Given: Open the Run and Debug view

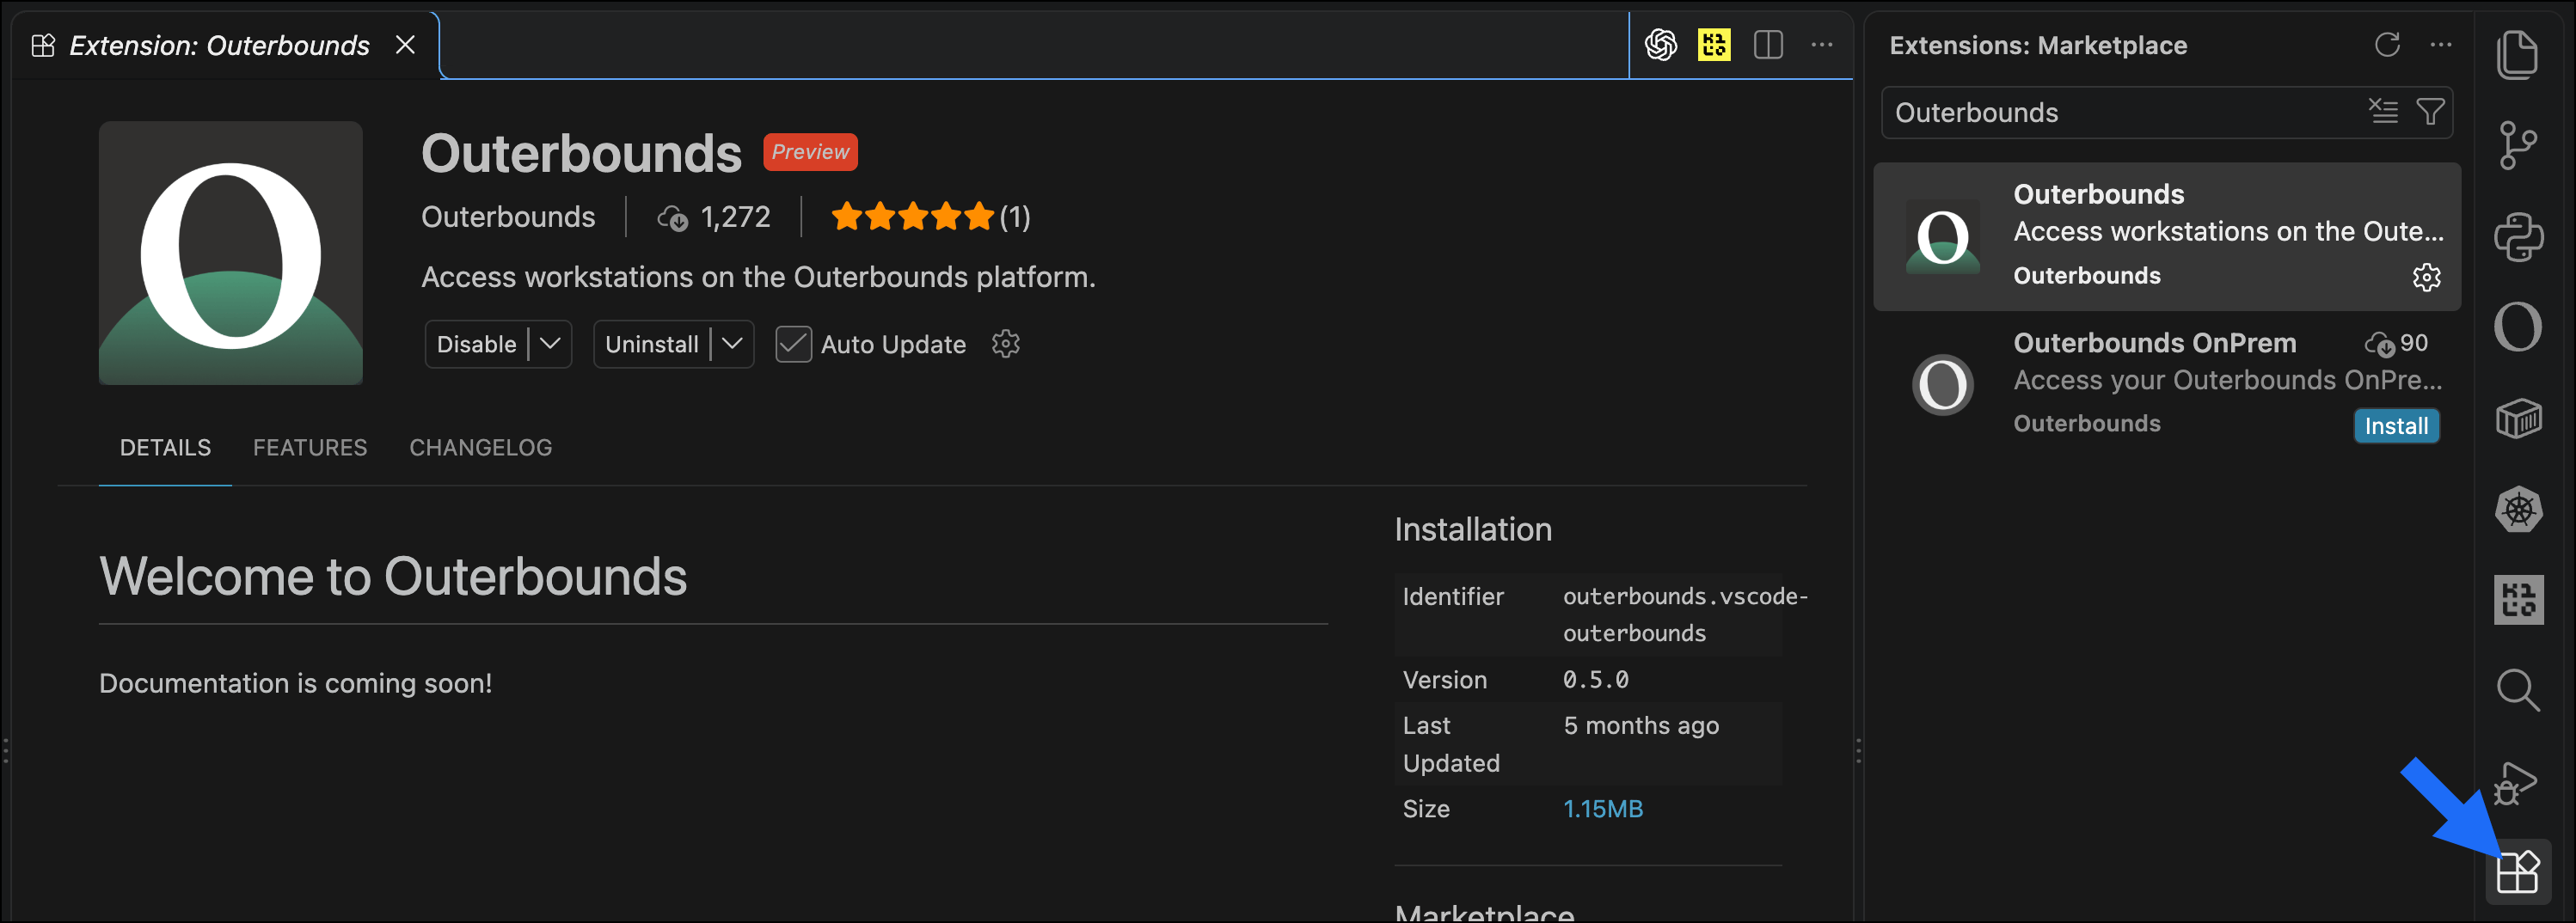Looking at the screenshot, I should click(2515, 783).
